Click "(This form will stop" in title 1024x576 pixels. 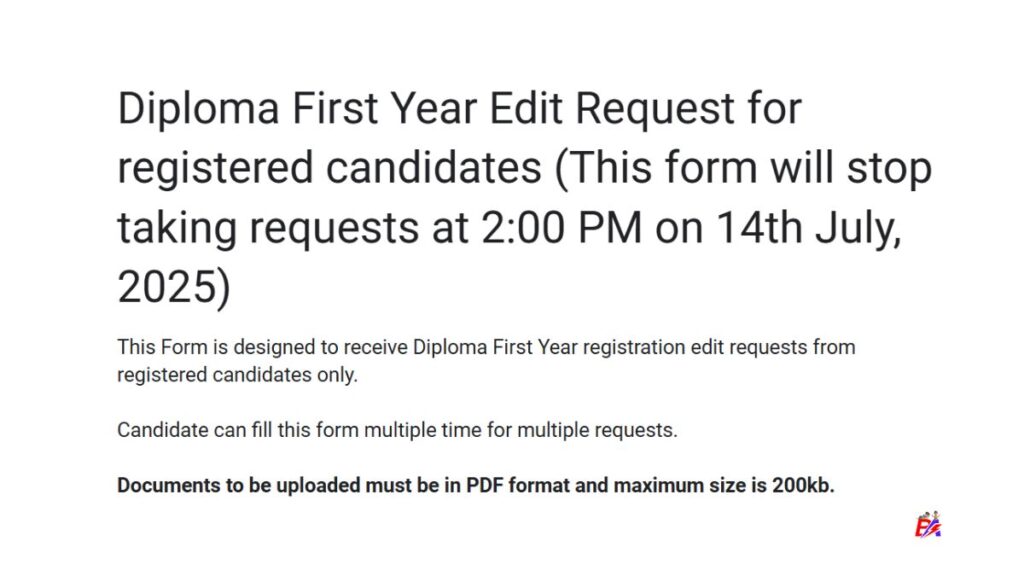click(744, 168)
